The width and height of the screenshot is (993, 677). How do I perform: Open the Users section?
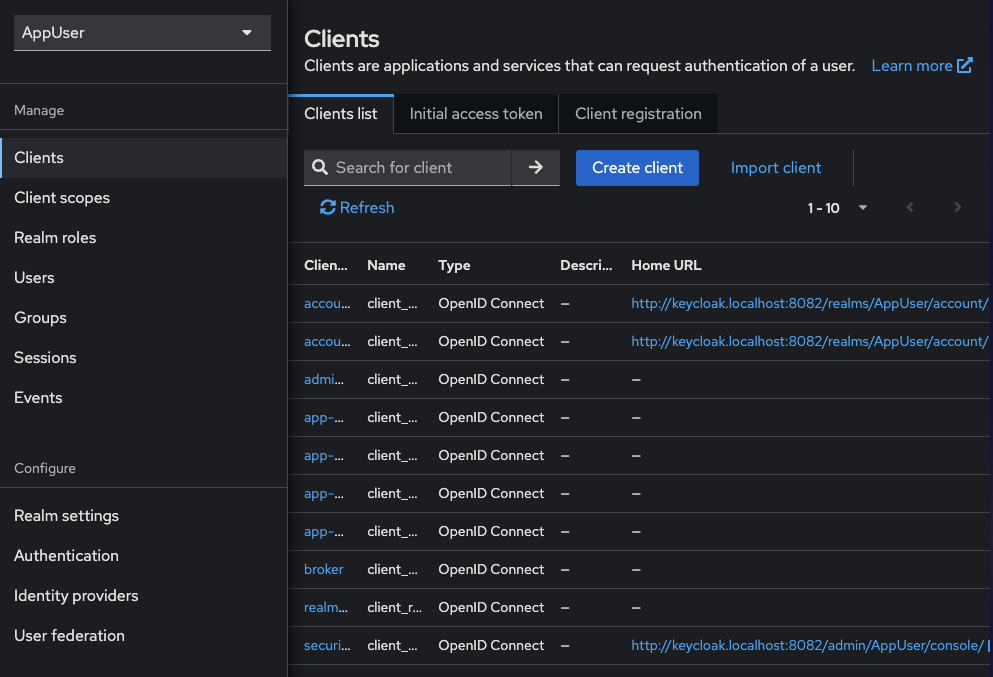click(x=33, y=277)
